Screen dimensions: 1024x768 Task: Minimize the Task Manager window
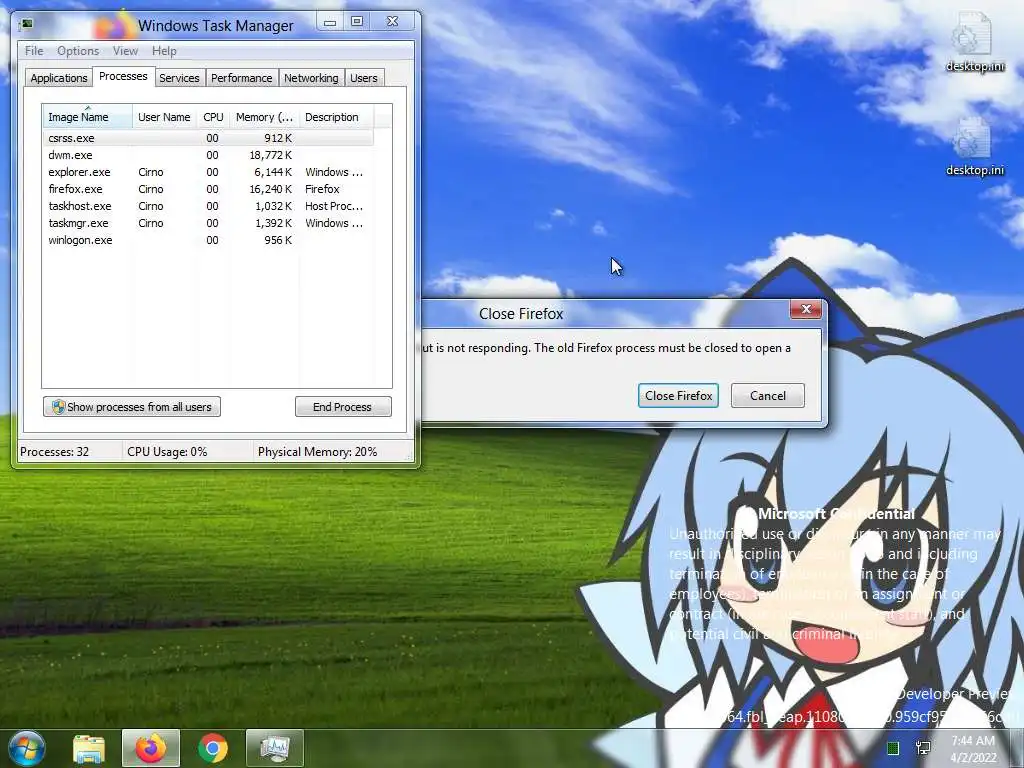click(x=330, y=22)
